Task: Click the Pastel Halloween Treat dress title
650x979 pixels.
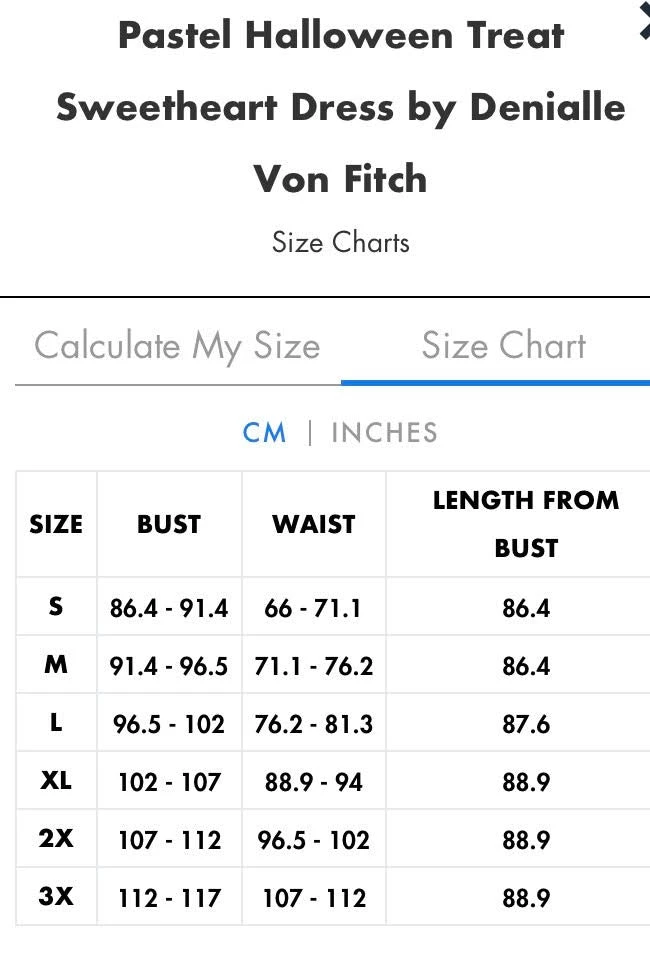Action: click(341, 107)
